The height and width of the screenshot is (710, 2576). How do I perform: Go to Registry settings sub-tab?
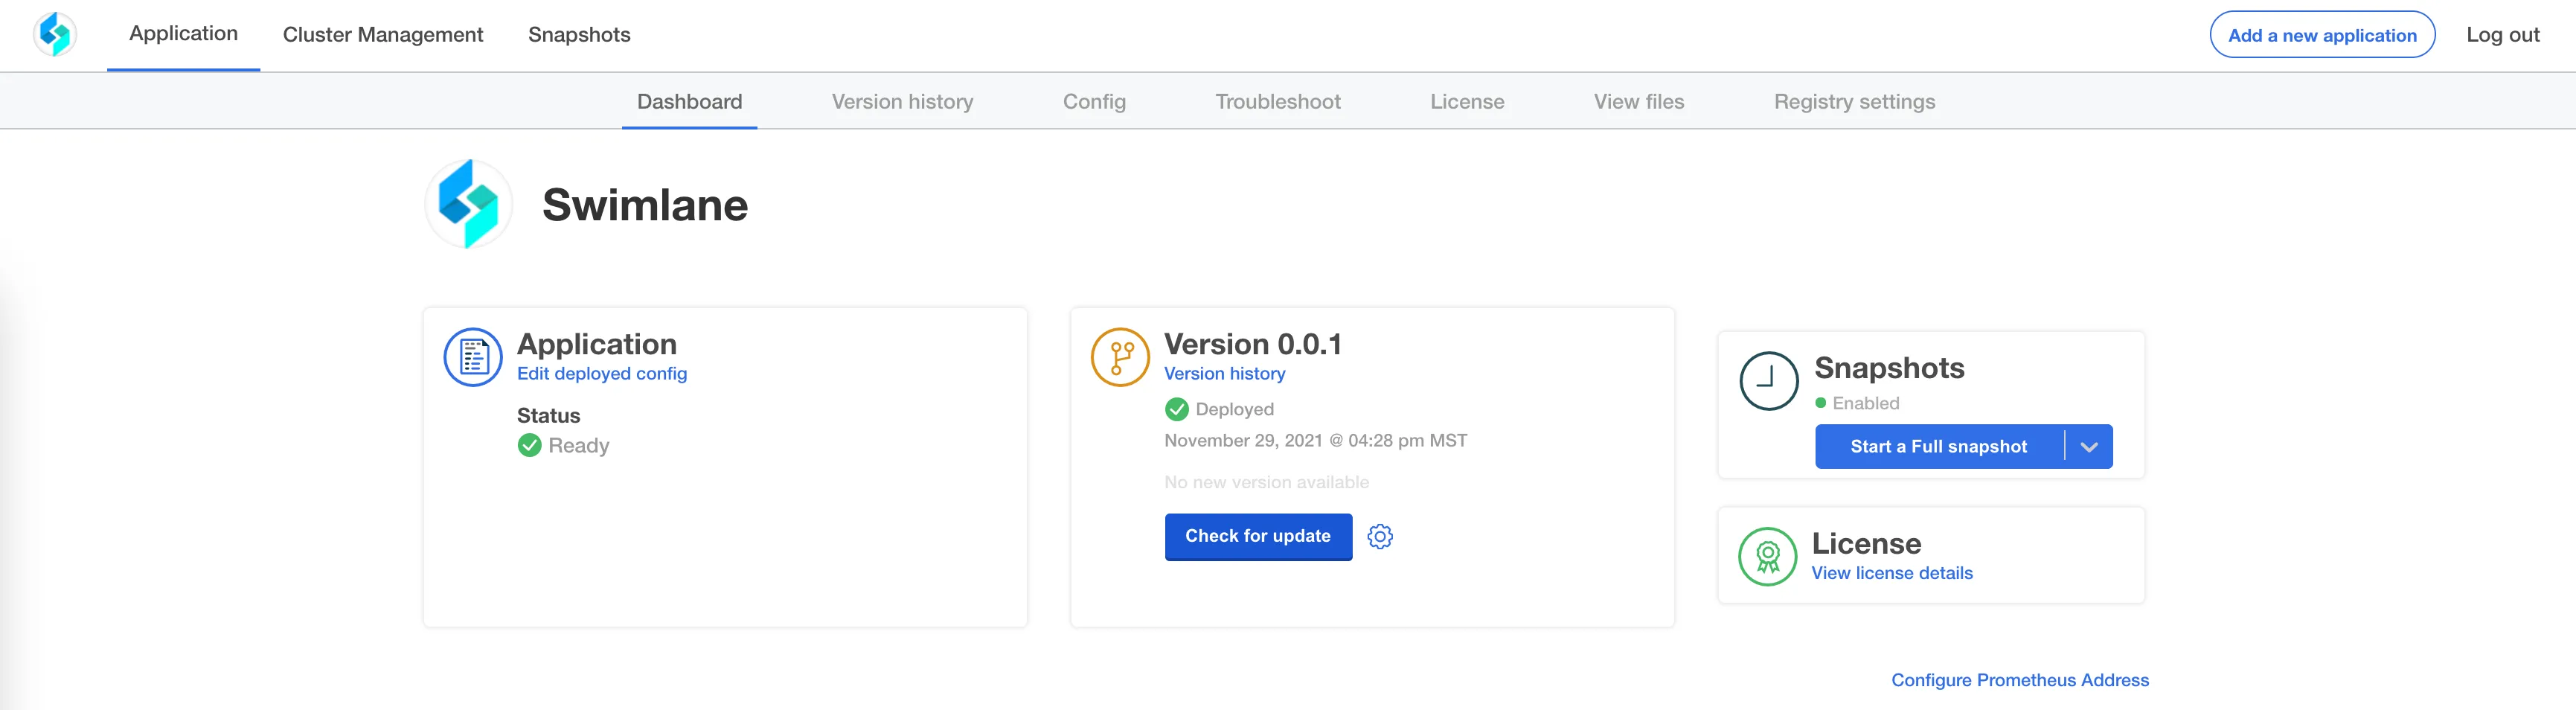coord(1855,102)
